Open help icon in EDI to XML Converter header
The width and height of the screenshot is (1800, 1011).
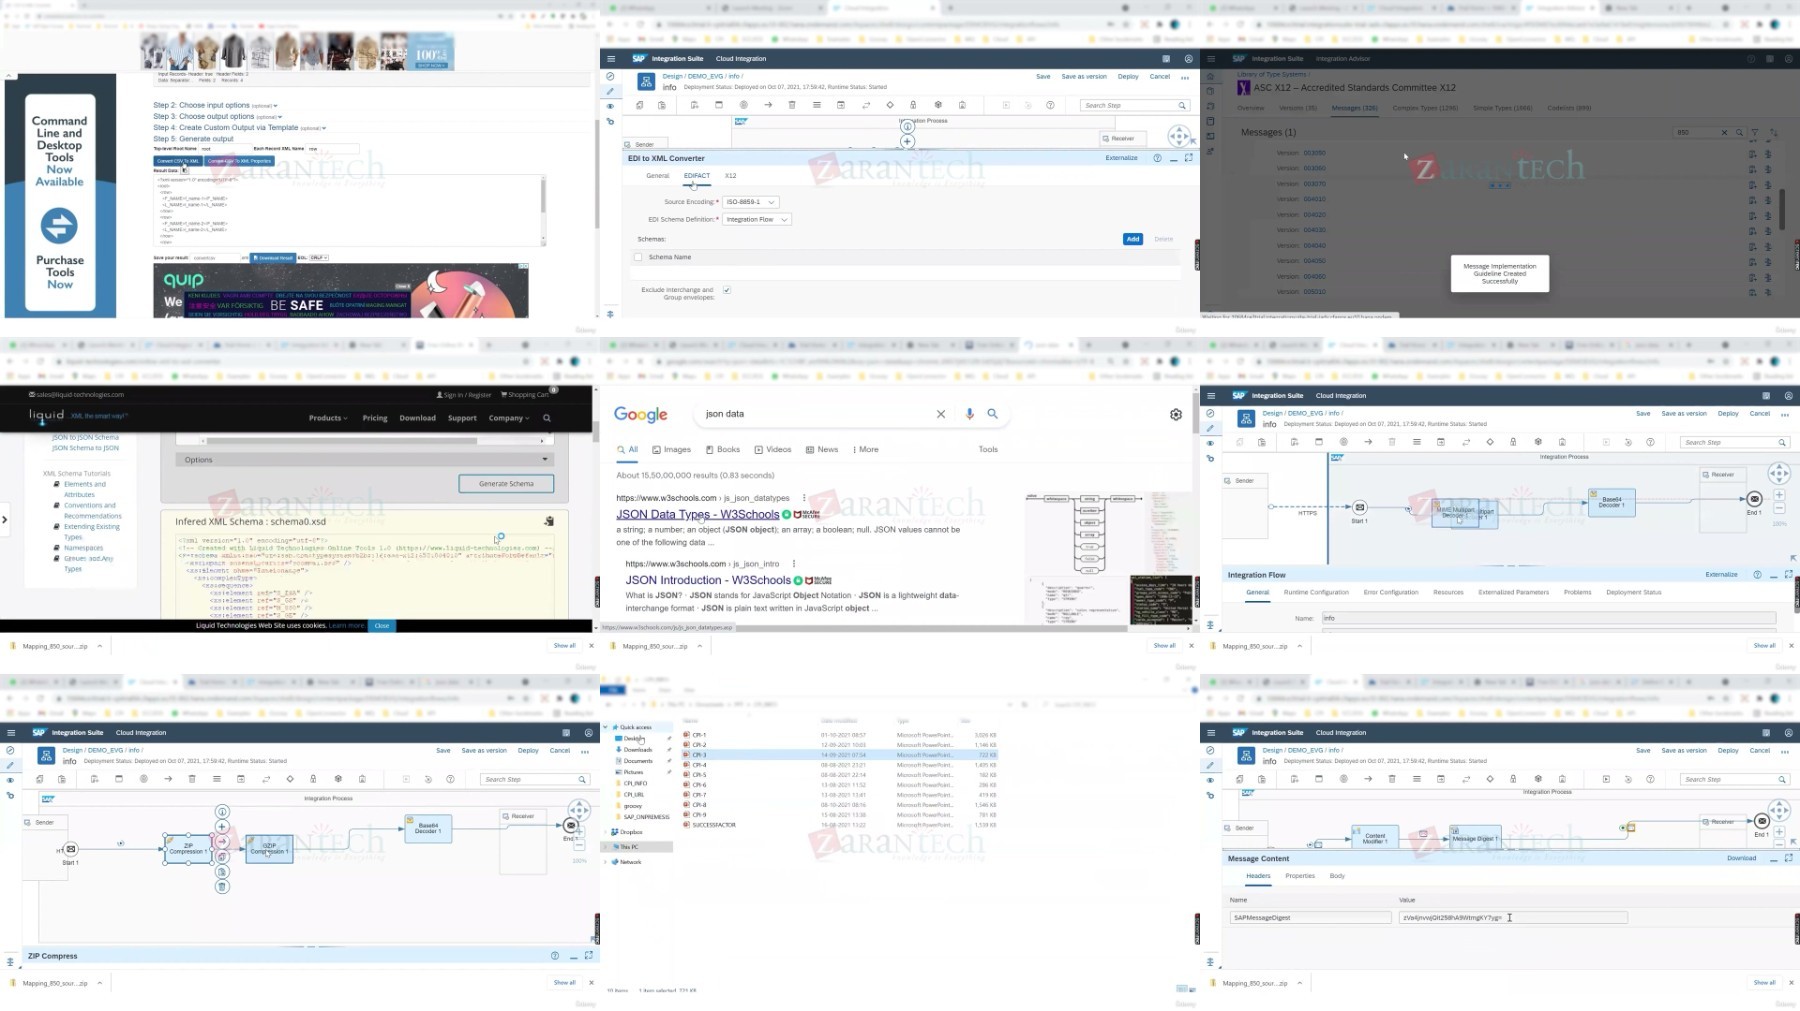[1157, 158]
